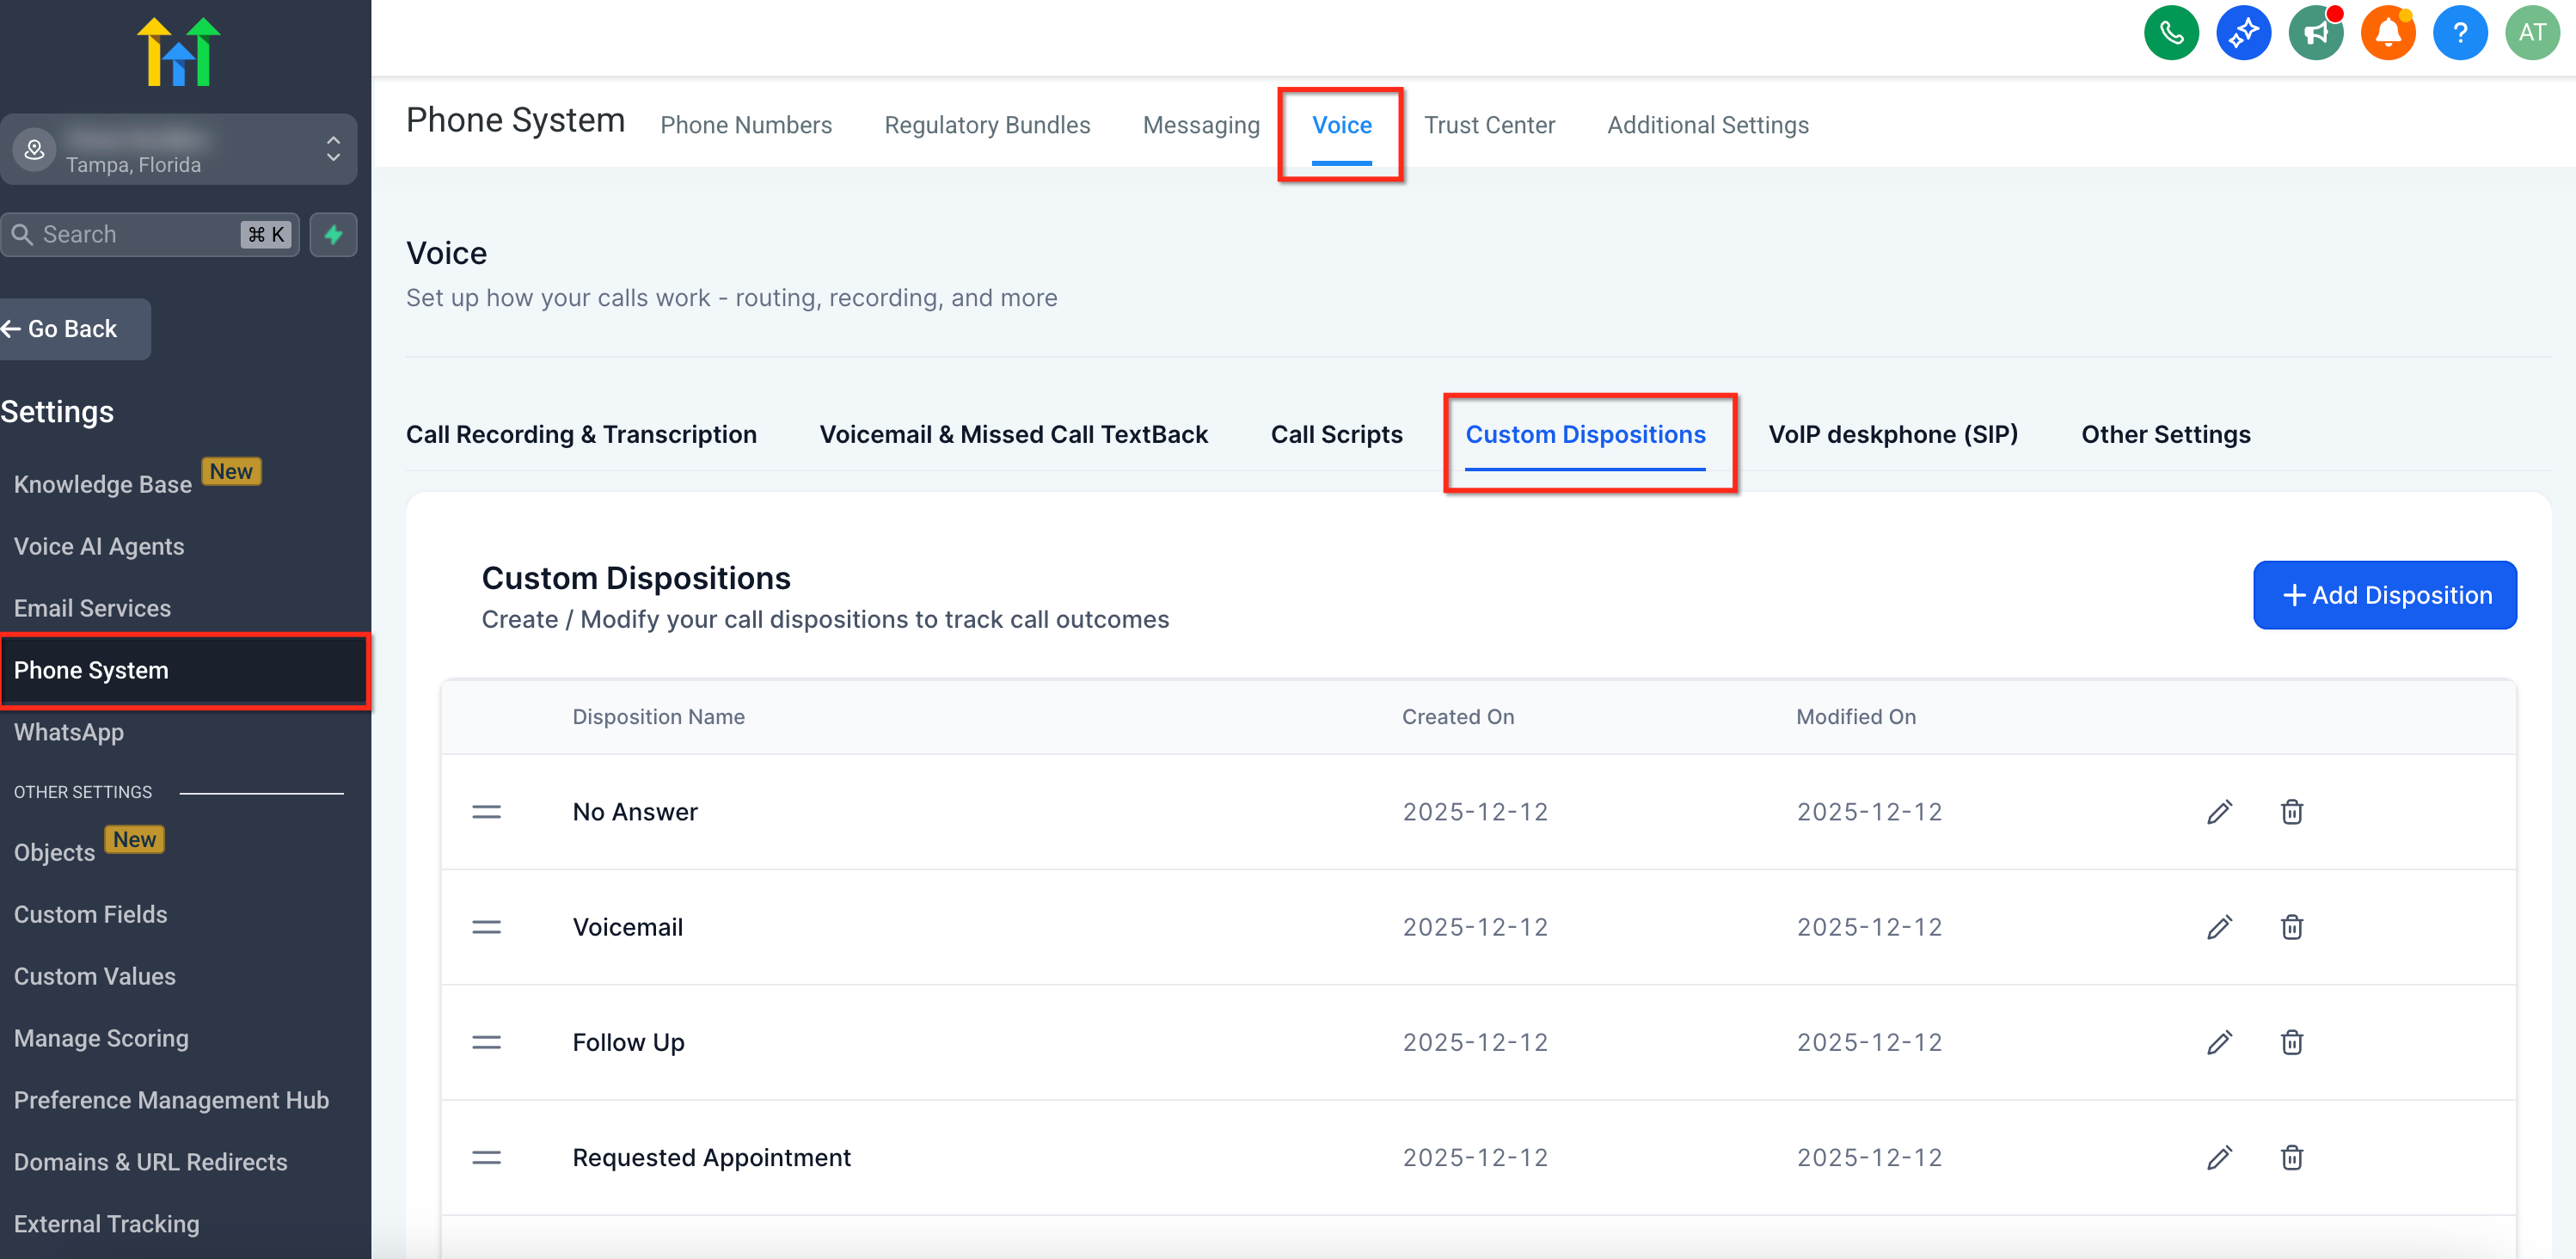The image size is (2576, 1259).
Task: Edit the Follow Up disposition
Action: 2219,1042
